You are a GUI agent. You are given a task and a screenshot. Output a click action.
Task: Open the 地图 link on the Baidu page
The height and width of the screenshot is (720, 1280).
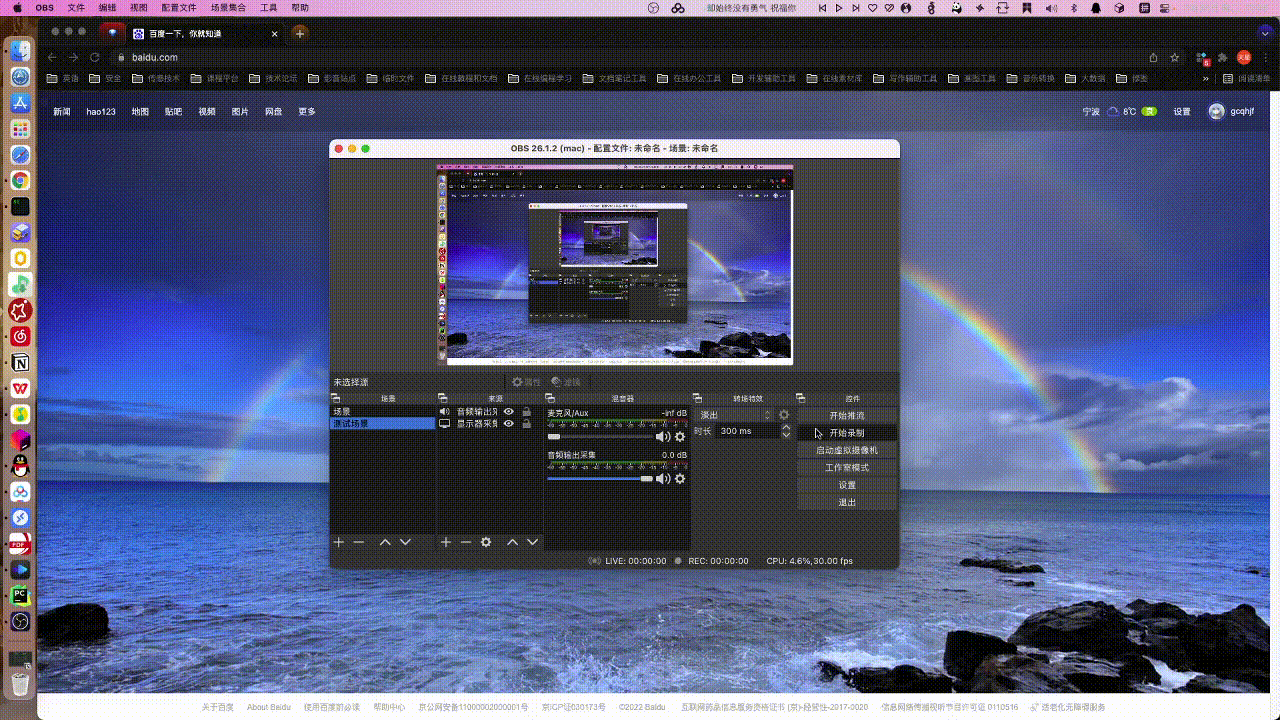pos(140,112)
